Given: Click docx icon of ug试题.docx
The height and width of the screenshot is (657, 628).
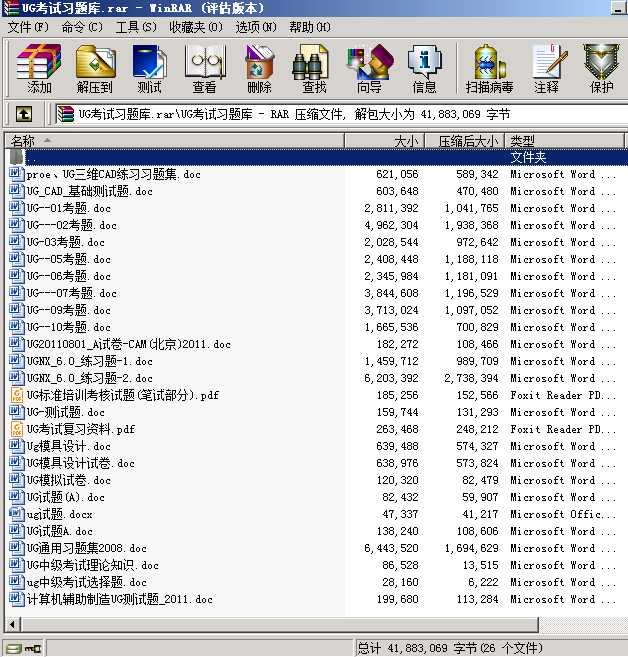Looking at the screenshot, I should (16, 514).
